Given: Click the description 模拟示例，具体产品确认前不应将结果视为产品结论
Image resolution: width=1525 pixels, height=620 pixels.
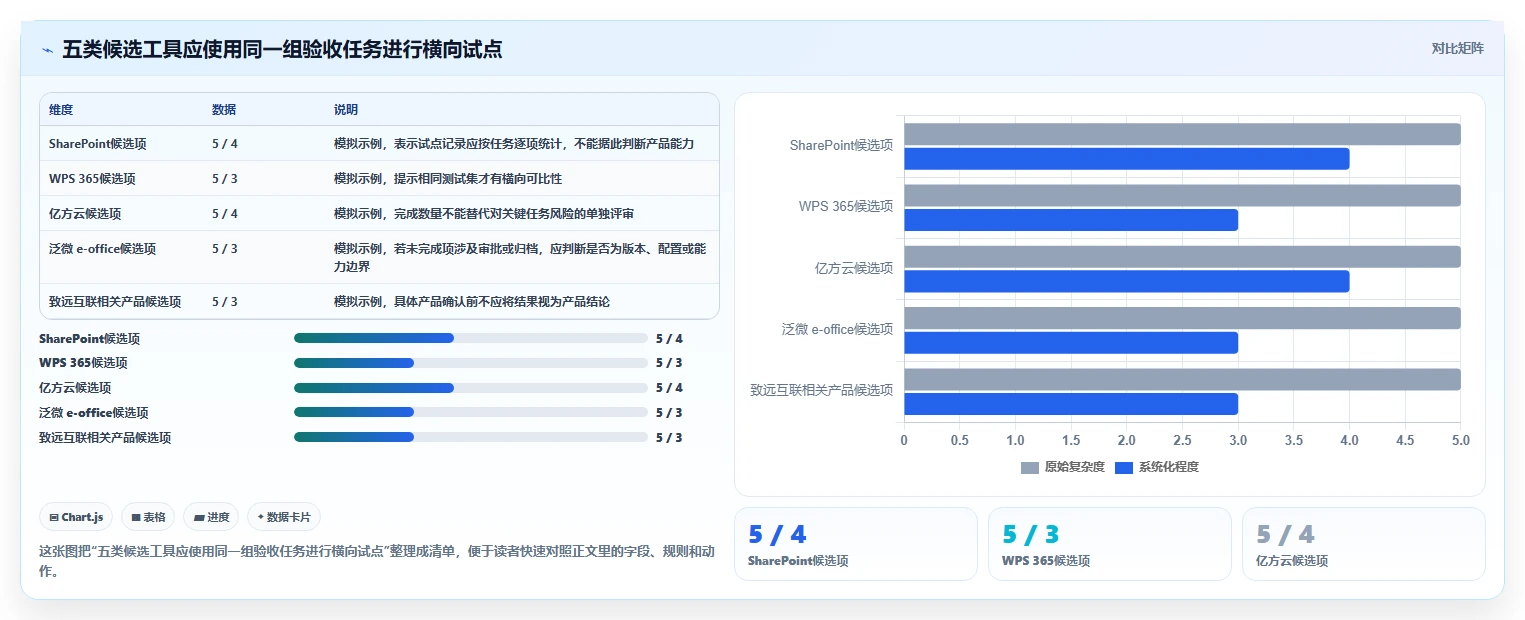Looking at the screenshot, I should (472, 301).
